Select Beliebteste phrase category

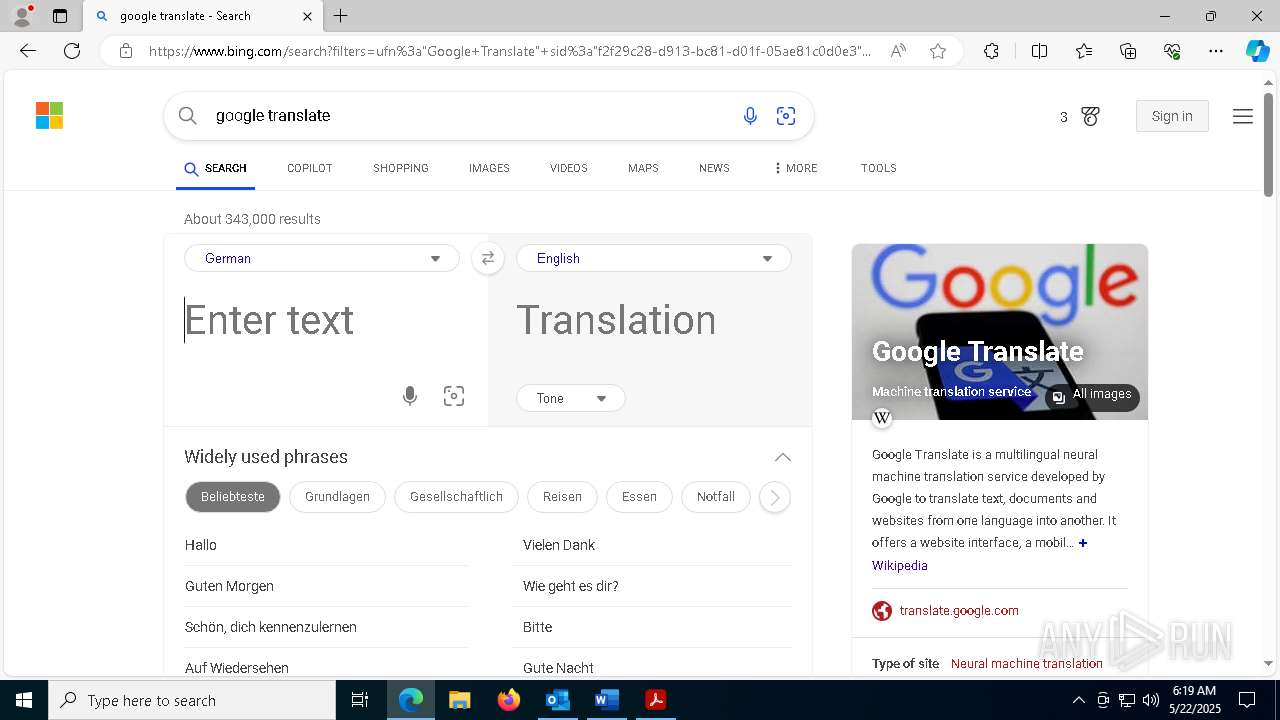[233, 497]
